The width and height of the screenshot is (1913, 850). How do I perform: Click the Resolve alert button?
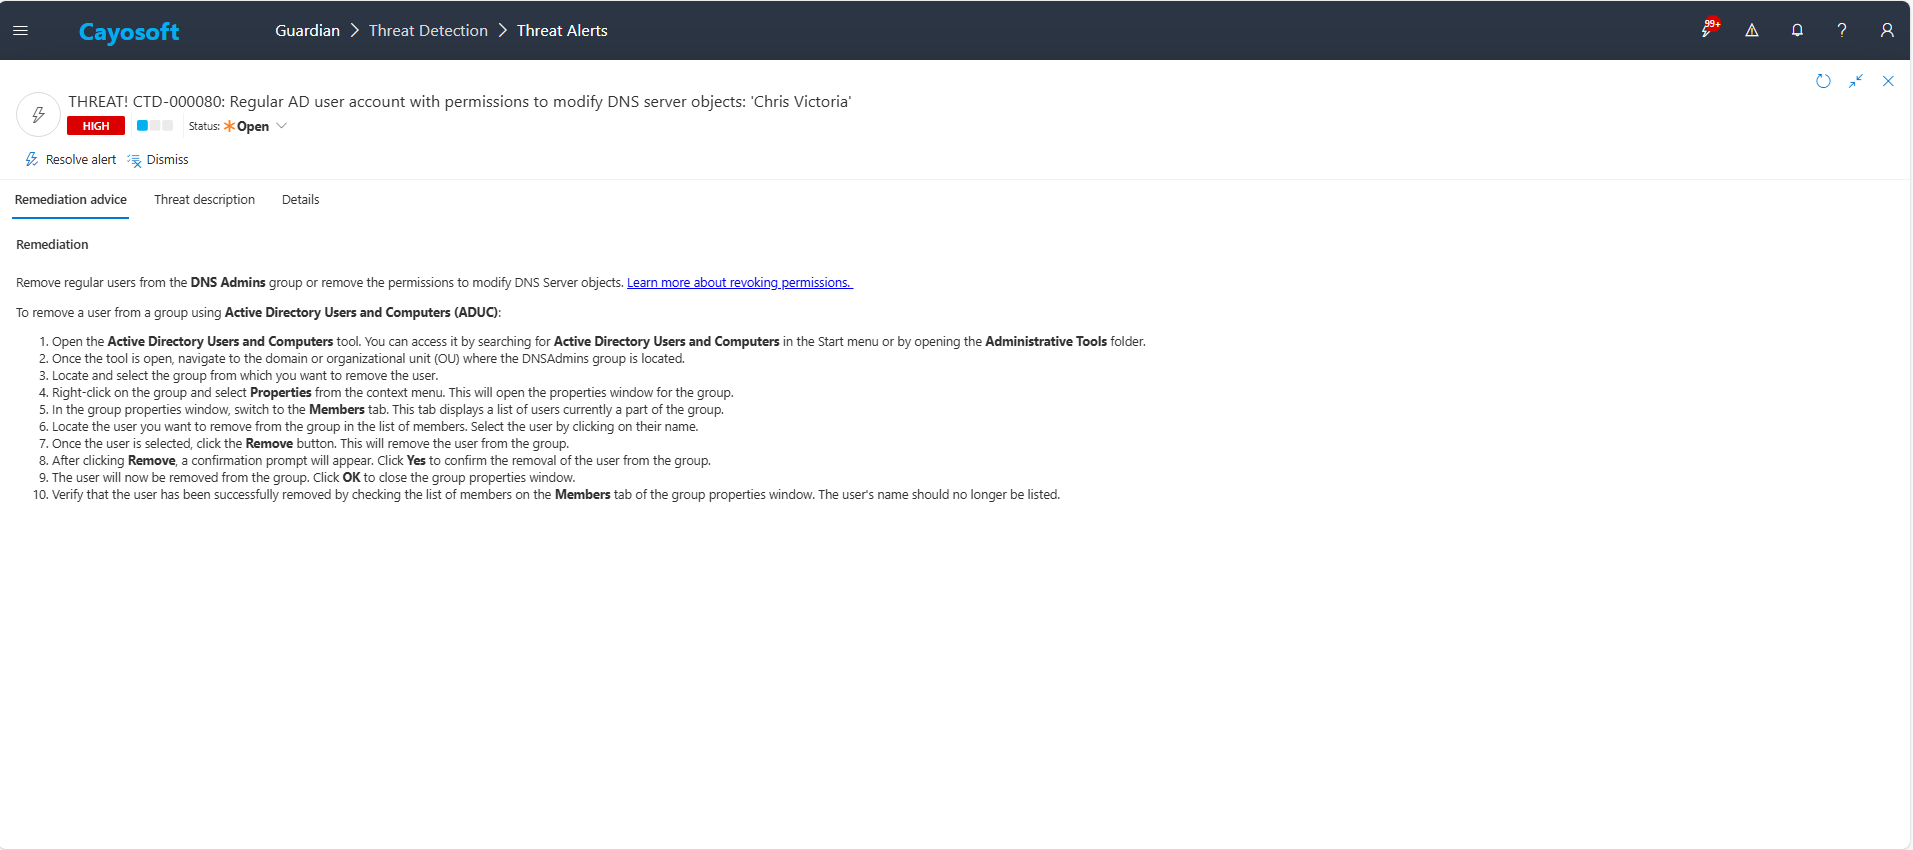point(71,160)
